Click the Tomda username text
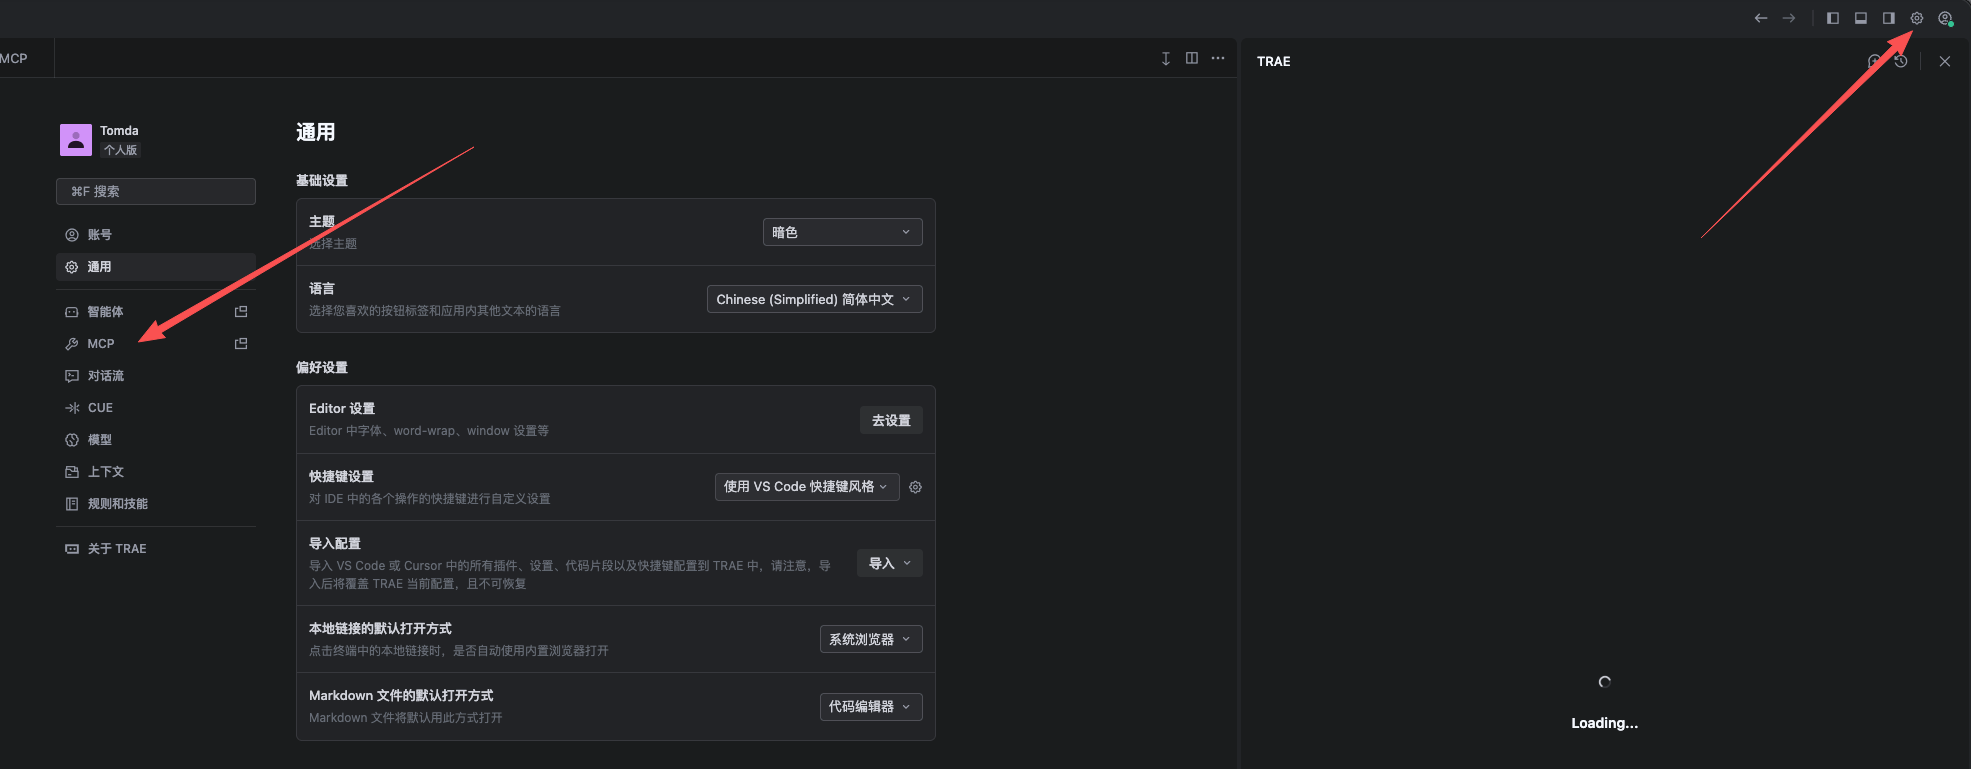The height and width of the screenshot is (769, 1971). point(119,131)
